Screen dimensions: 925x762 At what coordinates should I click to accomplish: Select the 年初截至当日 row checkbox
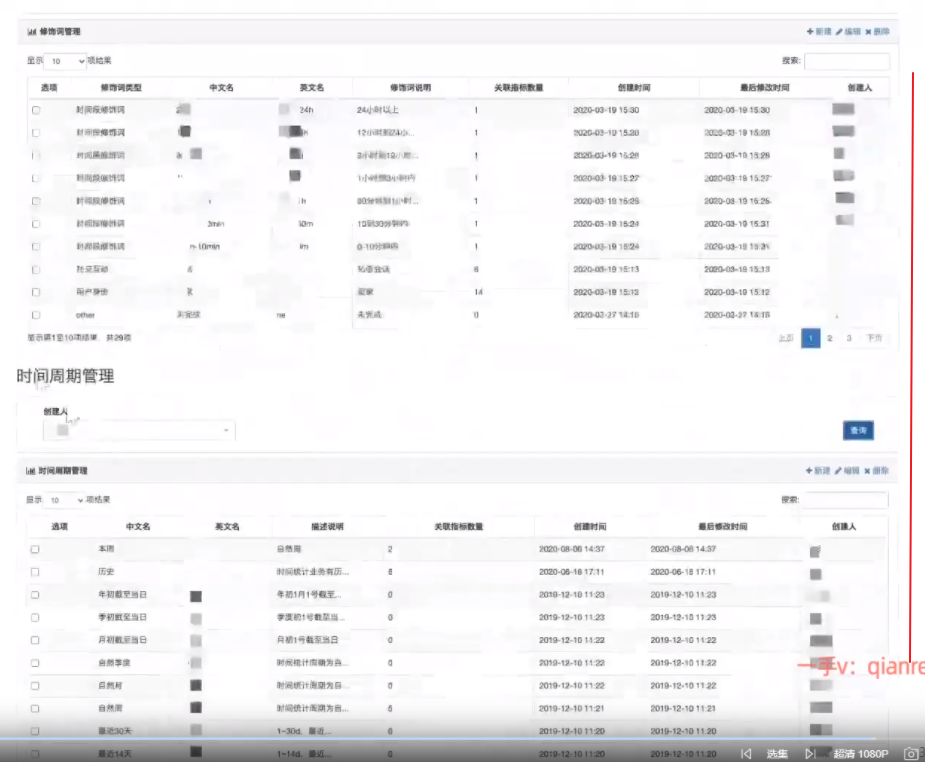(x=35, y=595)
